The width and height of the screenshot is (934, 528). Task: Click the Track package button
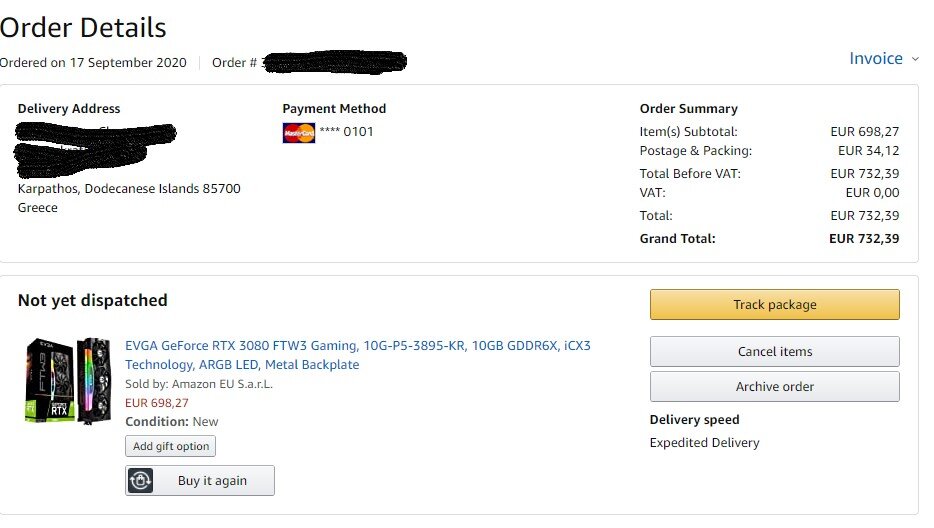coord(774,305)
